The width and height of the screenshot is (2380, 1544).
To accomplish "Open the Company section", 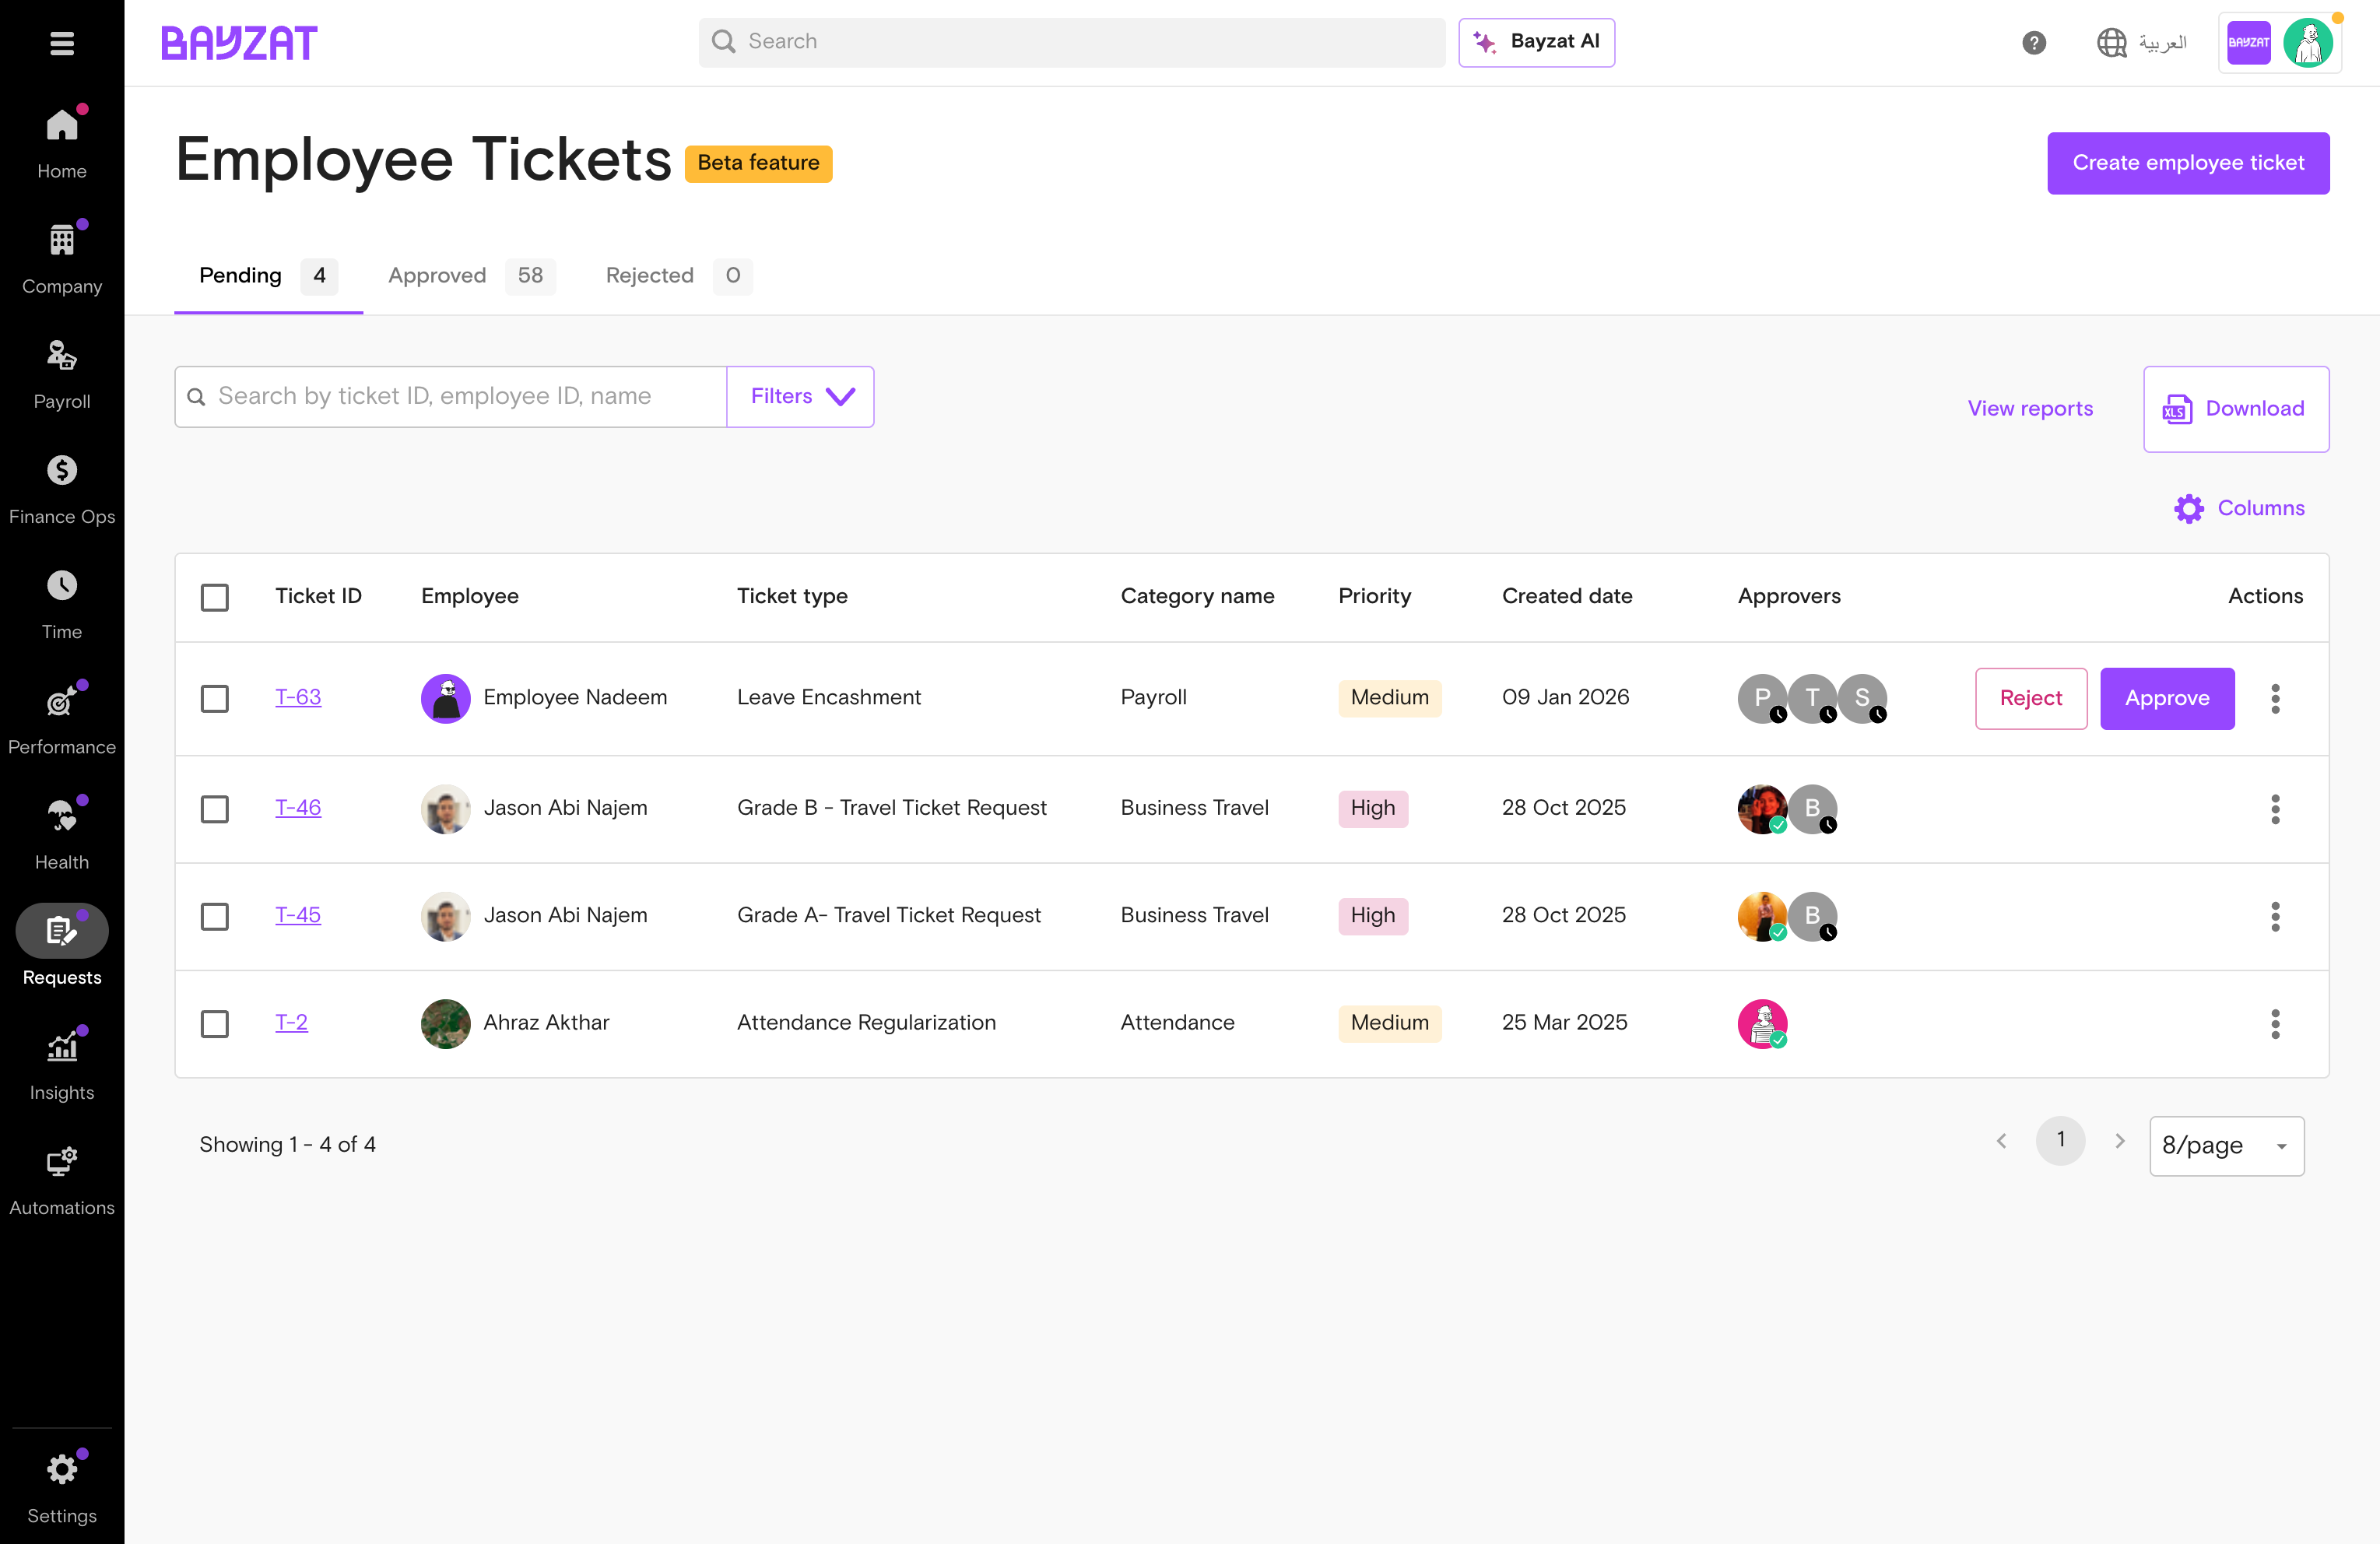I will [62, 259].
